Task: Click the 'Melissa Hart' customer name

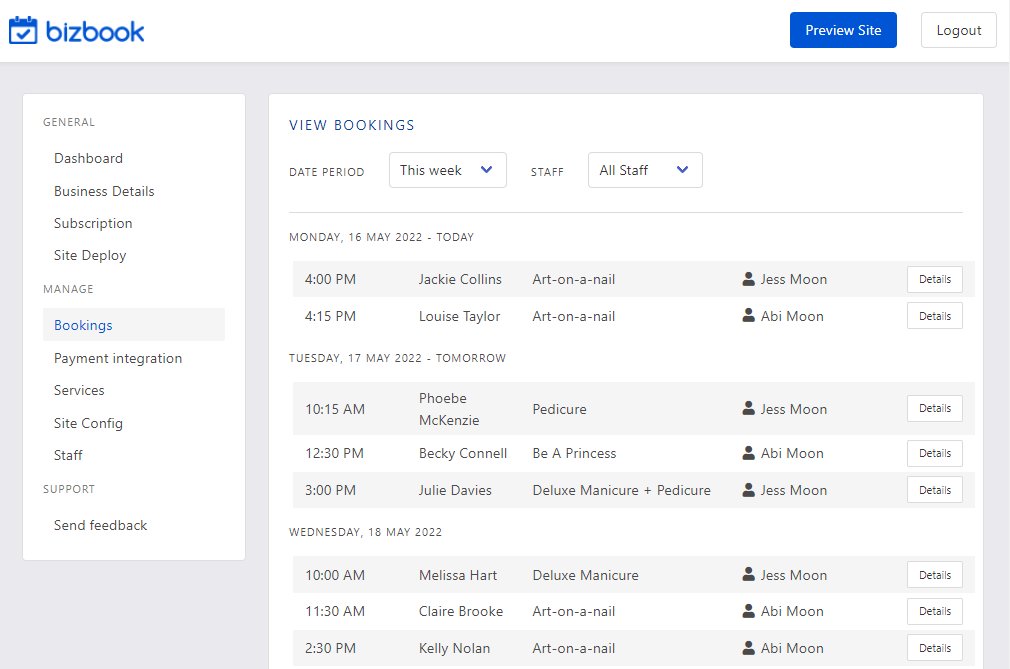Action: pyautogui.click(x=458, y=575)
